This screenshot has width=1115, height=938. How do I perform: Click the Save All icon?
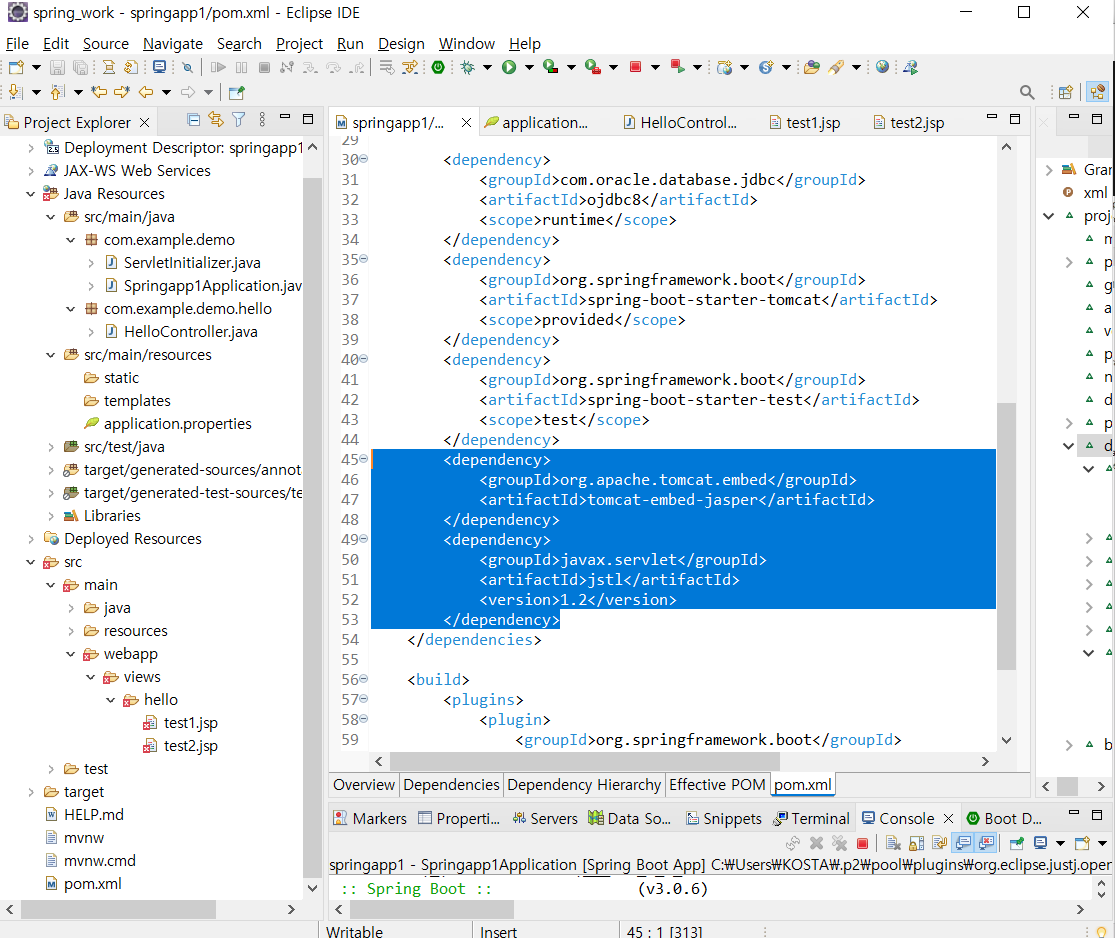tap(80, 68)
